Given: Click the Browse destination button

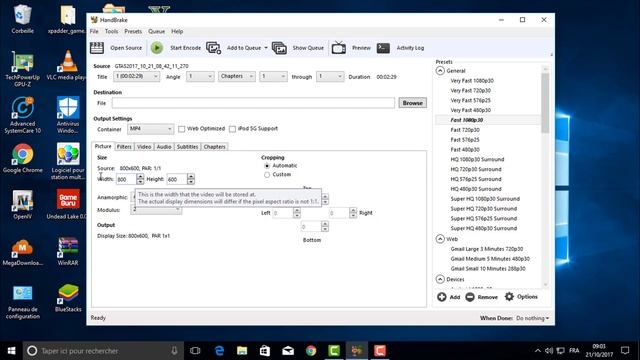Looking at the screenshot, I should 412,103.
